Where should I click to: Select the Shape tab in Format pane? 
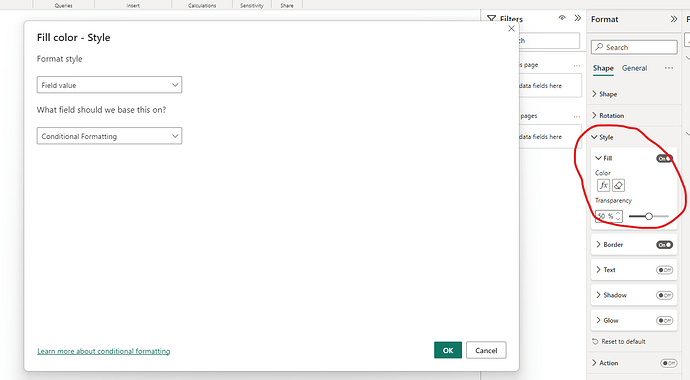[603, 68]
